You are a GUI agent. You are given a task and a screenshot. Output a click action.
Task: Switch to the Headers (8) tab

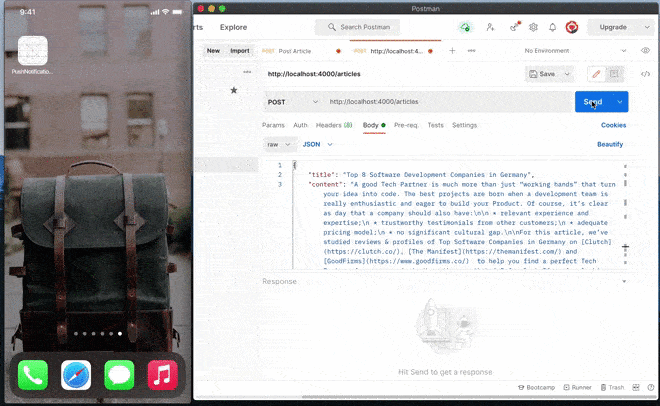click(334, 125)
